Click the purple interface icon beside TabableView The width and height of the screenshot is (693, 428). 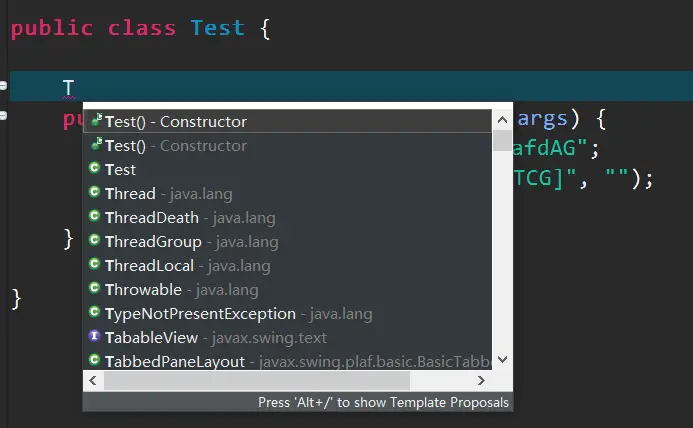coord(94,336)
